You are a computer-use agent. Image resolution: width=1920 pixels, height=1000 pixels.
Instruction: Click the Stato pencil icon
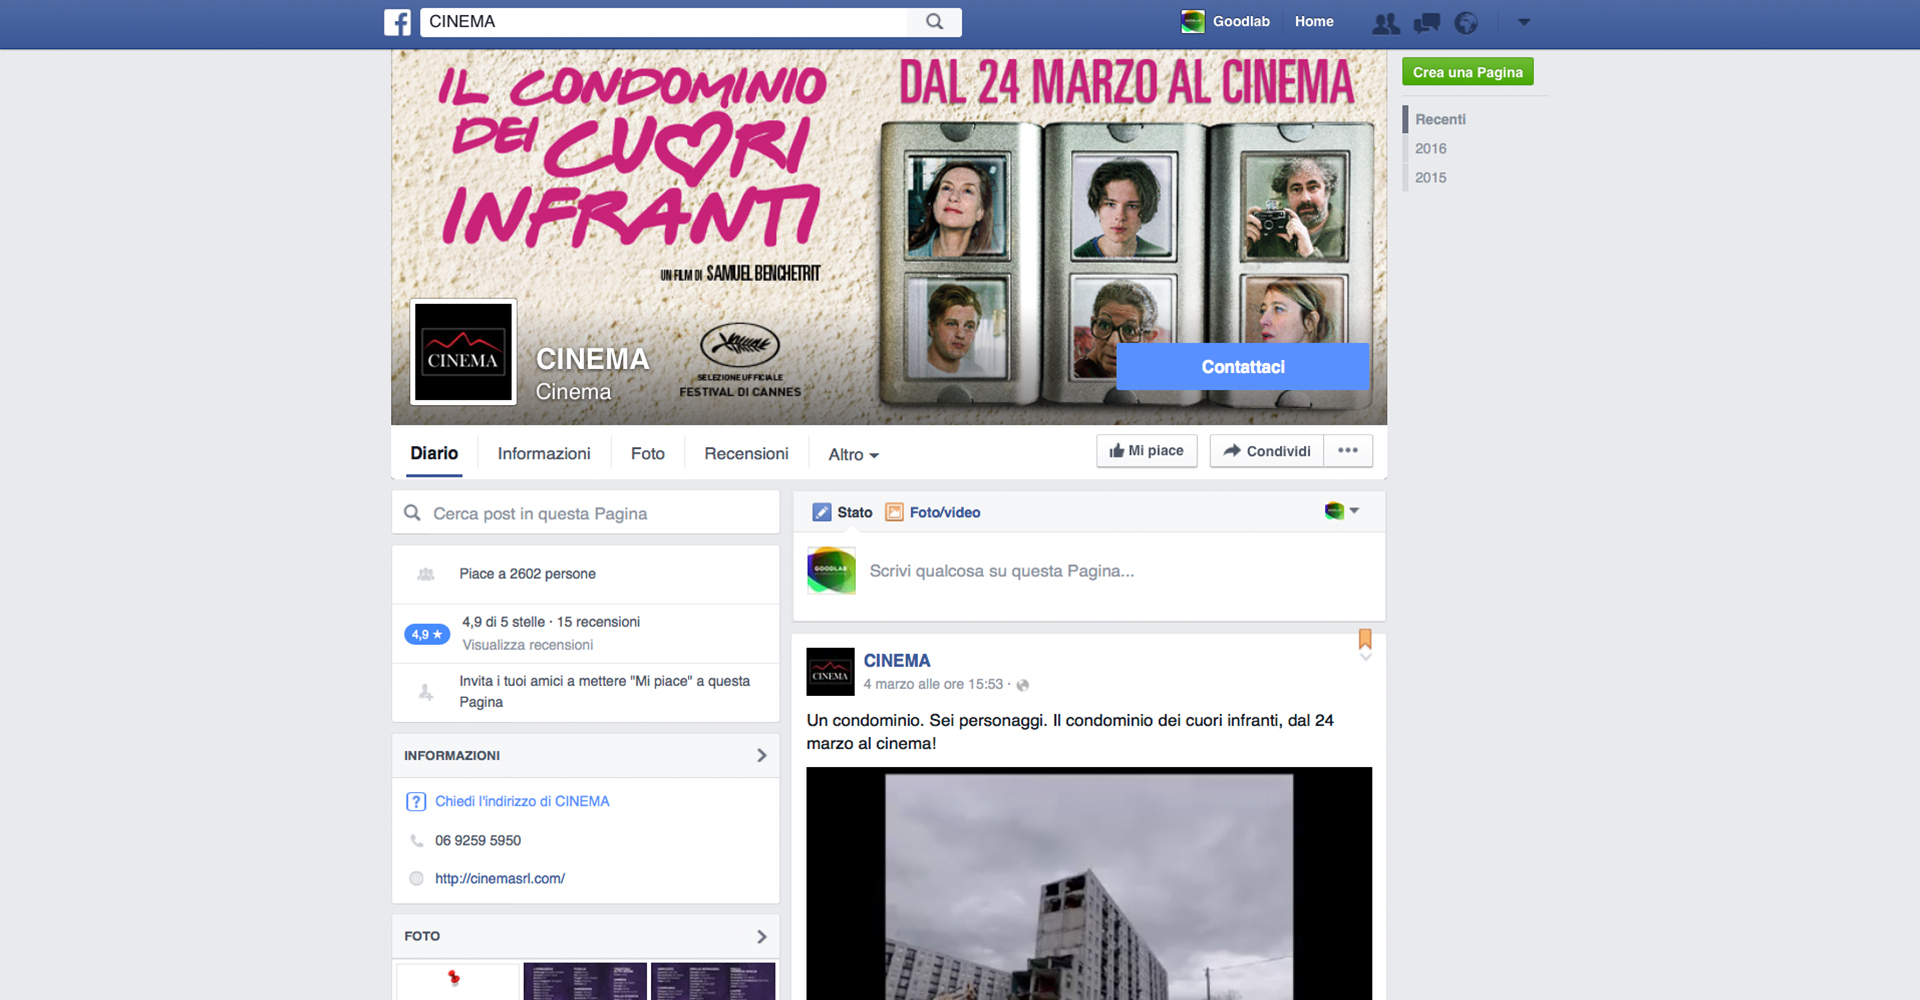pyautogui.click(x=822, y=512)
